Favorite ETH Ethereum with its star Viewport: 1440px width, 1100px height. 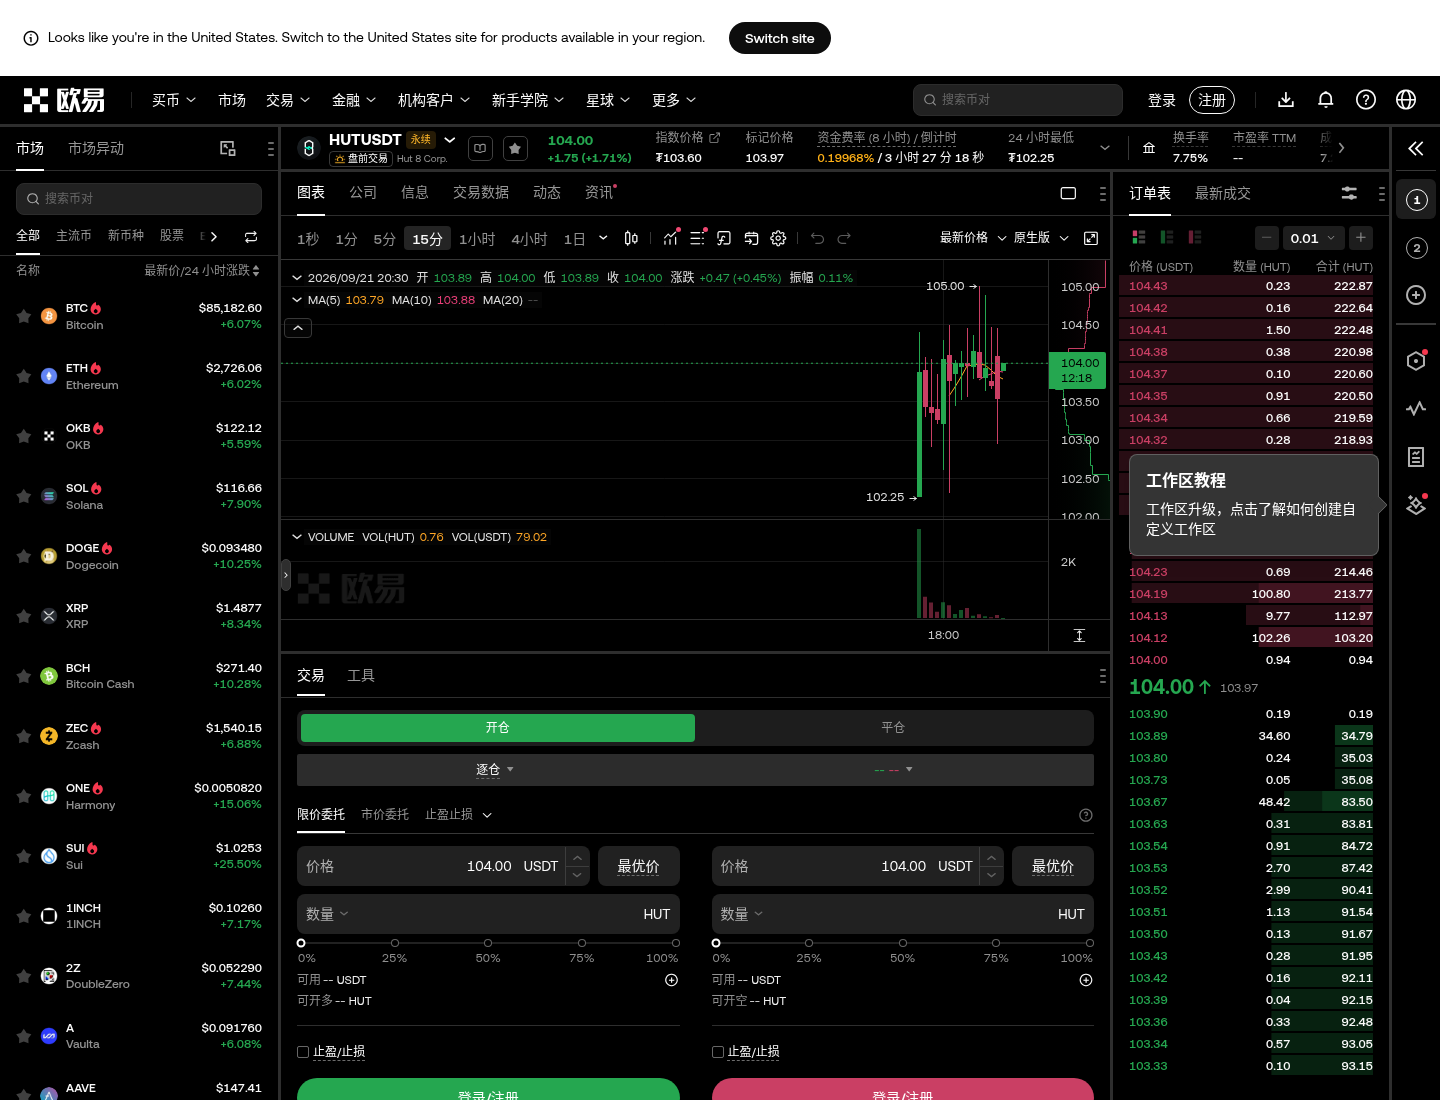click(x=23, y=376)
